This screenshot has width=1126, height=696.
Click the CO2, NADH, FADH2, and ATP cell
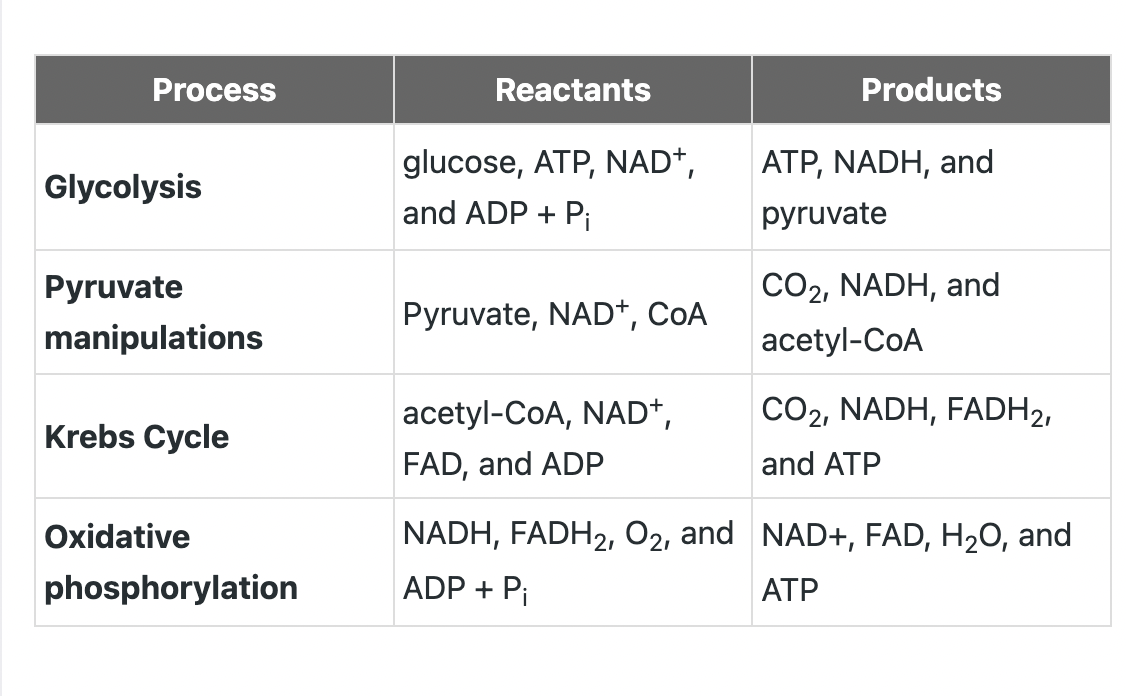tap(931, 437)
